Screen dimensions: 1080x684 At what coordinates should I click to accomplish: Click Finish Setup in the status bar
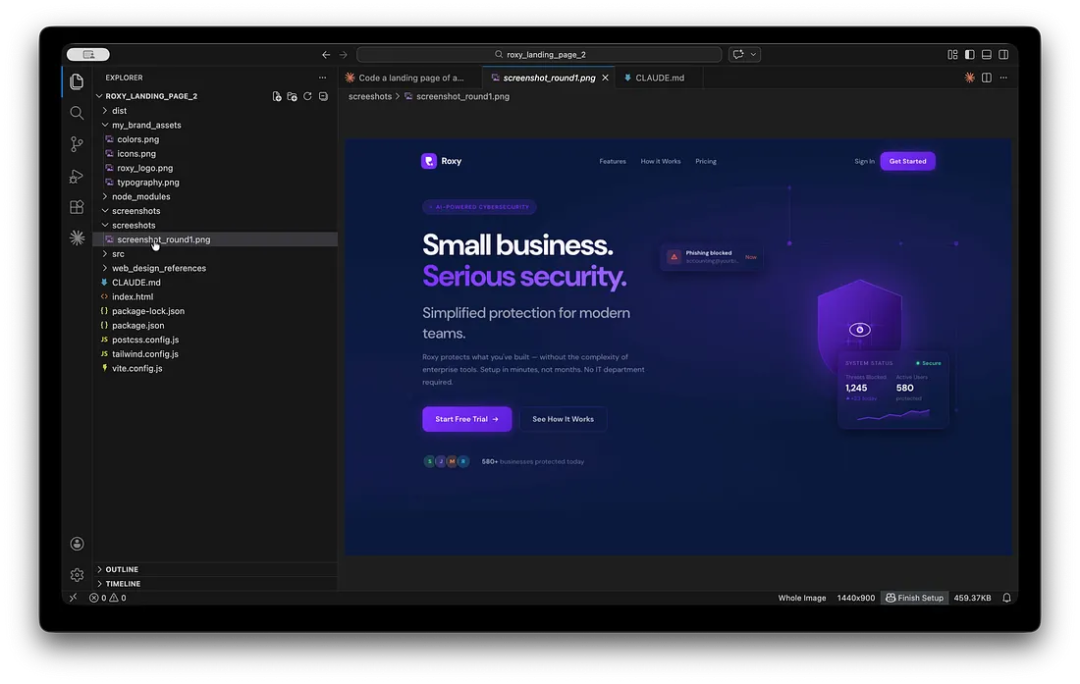click(x=914, y=598)
